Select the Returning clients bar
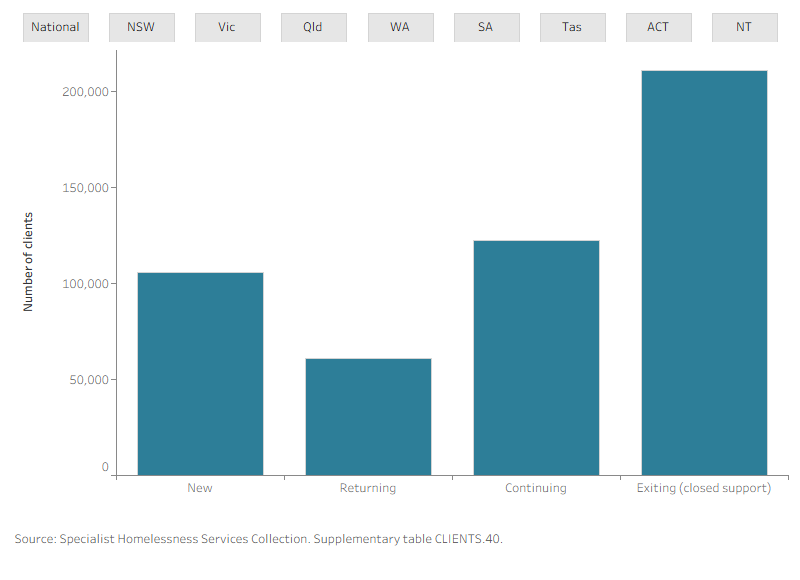The width and height of the screenshot is (800, 580). tap(368, 417)
